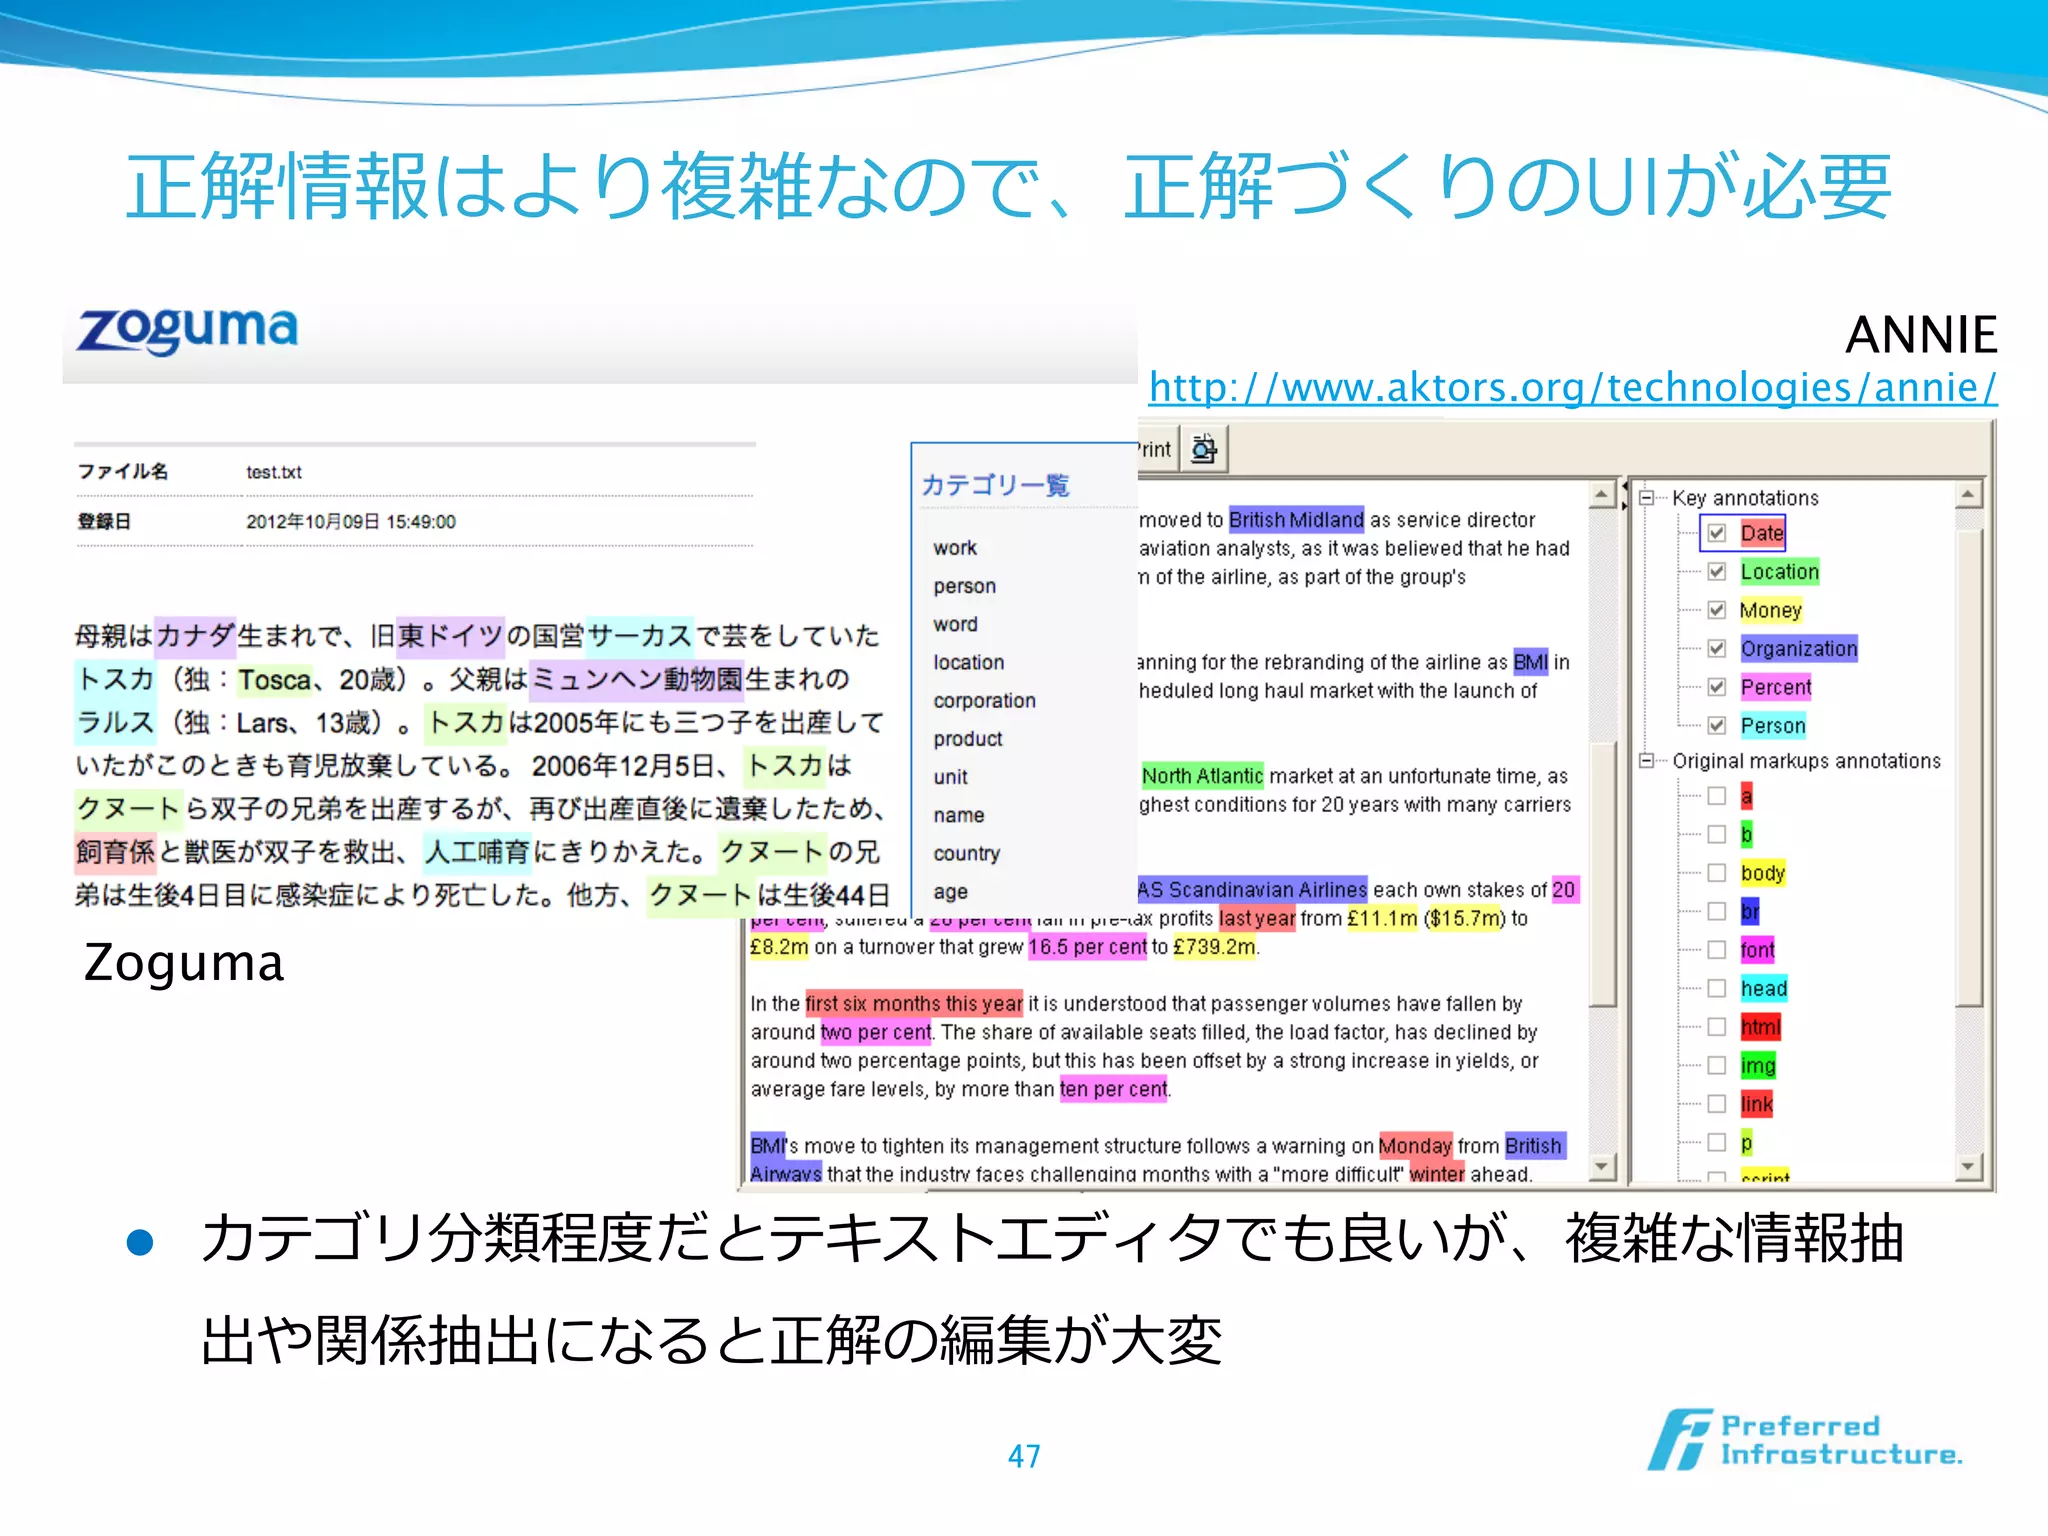The height and width of the screenshot is (1536, 2048).
Task: Click the red html color swatch label
Action: tap(1761, 1027)
